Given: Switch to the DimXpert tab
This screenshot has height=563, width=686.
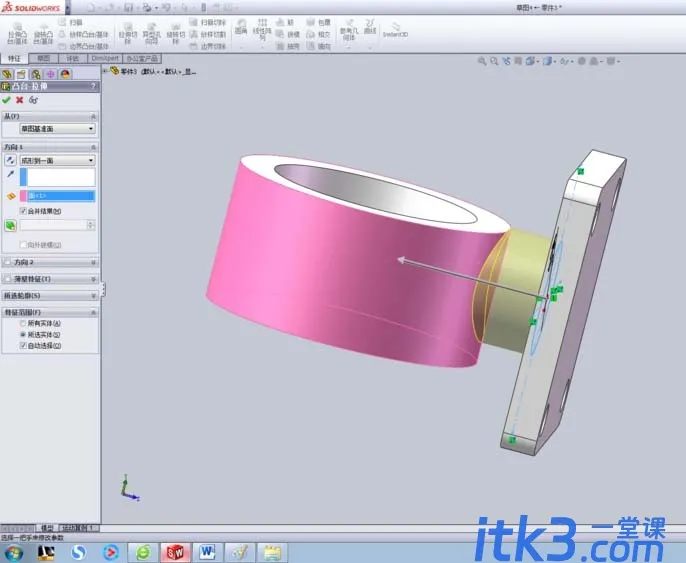Looking at the screenshot, I should point(105,58).
